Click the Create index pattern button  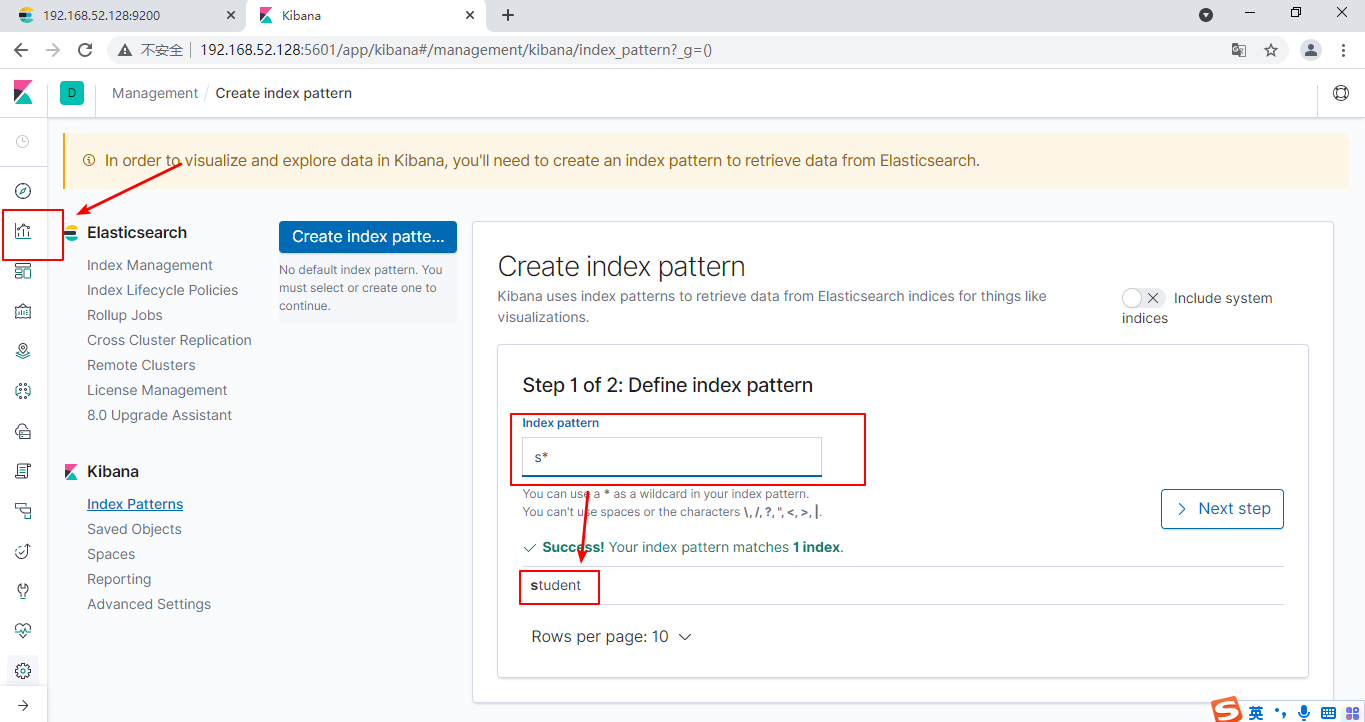[x=367, y=237]
